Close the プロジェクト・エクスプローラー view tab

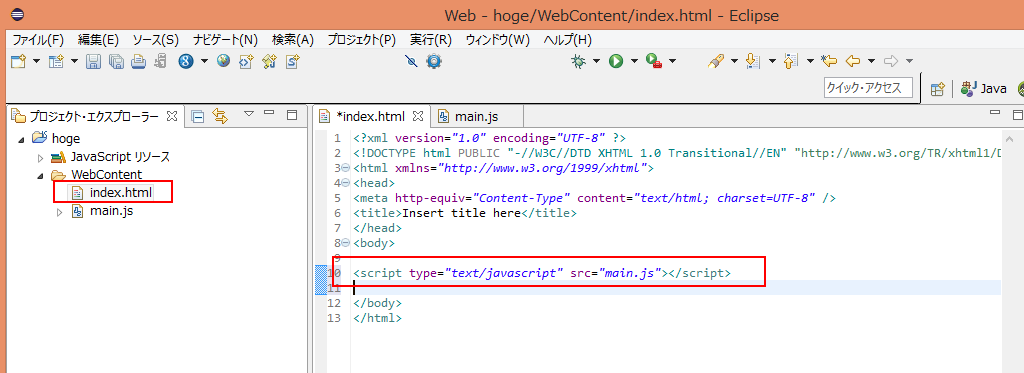[172, 116]
